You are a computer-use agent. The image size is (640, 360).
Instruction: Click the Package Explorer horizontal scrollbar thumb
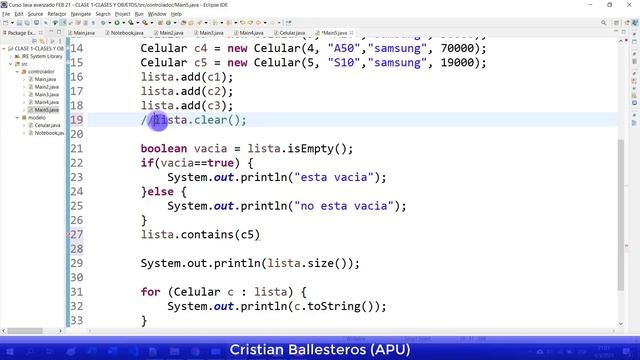24,331
